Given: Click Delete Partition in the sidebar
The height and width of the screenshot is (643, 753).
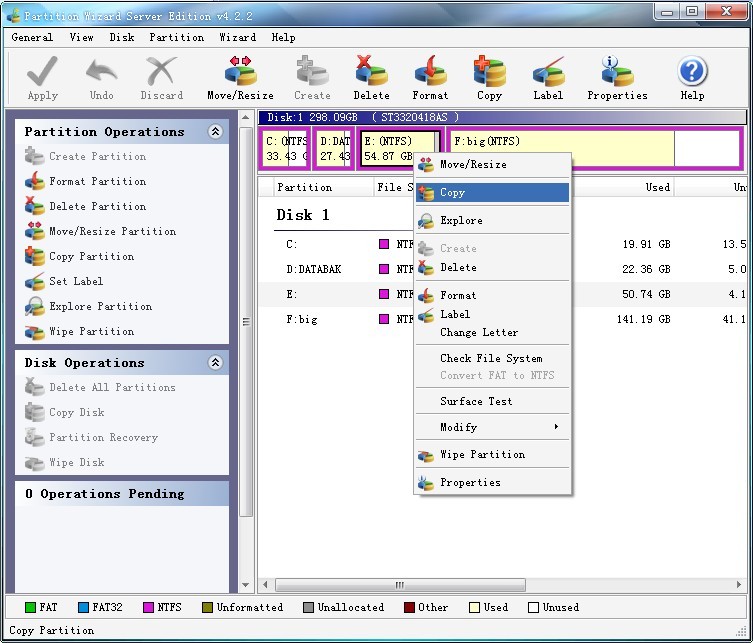Looking at the screenshot, I should [85, 206].
